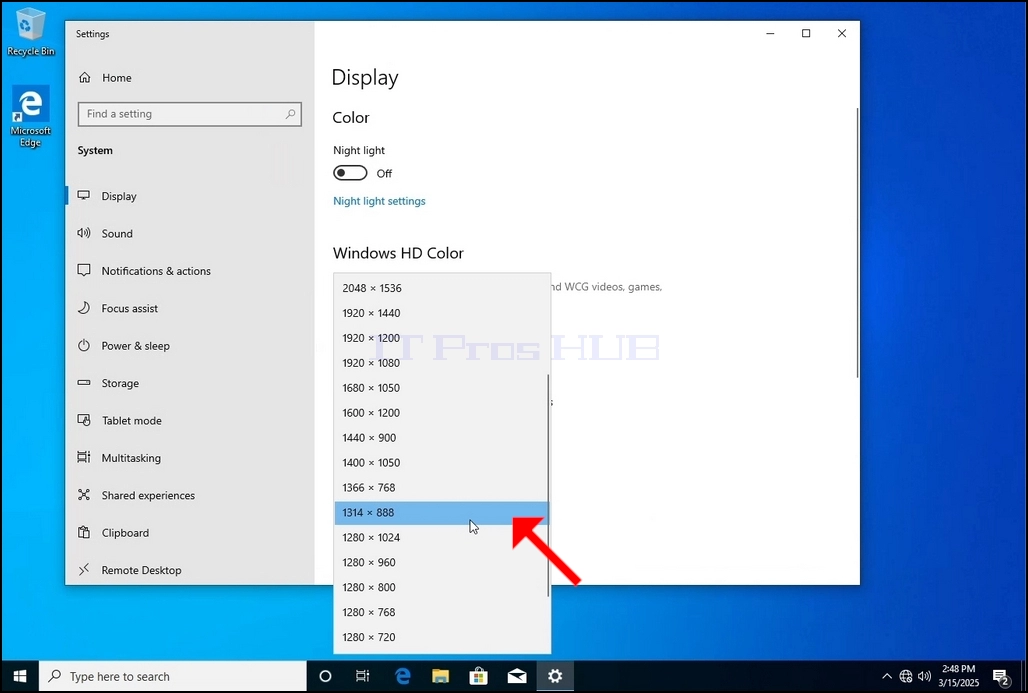The height and width of the screenshot is (693, 1028).
Task: Choose 1280 × 768 resolution
Action: [x=441, y=612]
